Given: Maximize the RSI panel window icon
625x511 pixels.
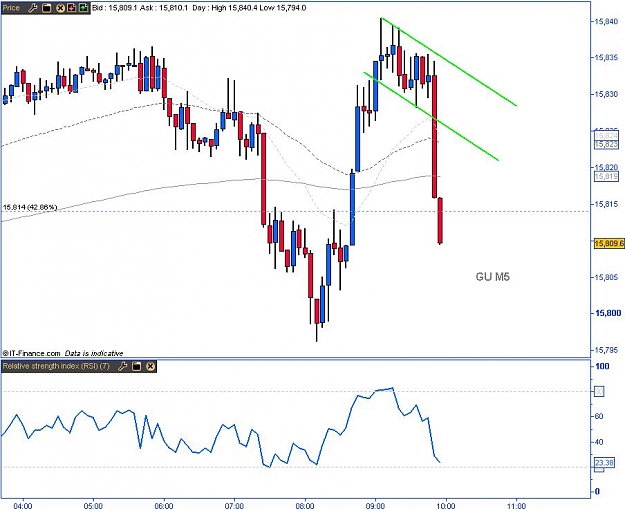Looking at the screenshot, I should point(136,366).
